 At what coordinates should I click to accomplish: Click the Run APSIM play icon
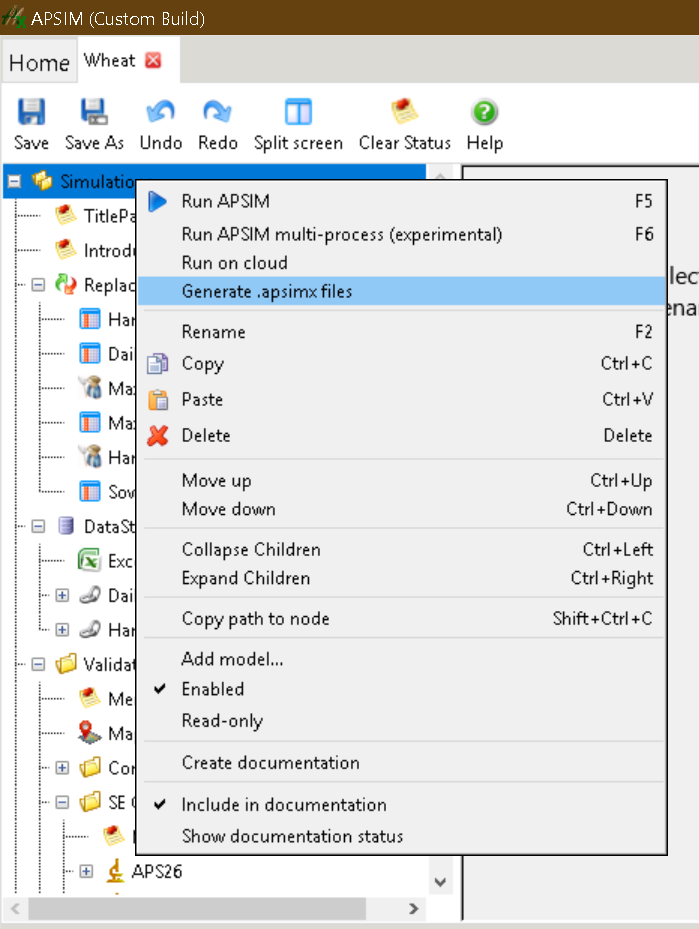158,201
